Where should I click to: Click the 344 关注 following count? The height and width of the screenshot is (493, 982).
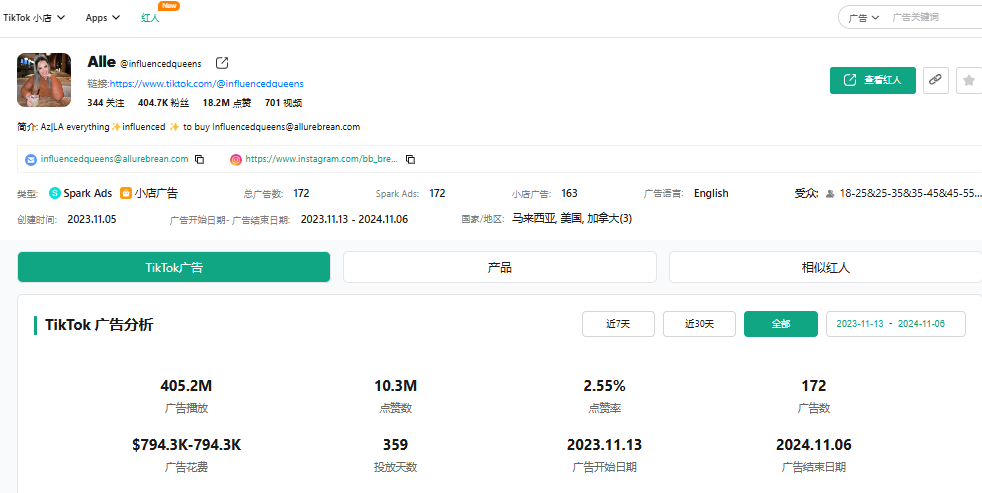tap(106, 103)
